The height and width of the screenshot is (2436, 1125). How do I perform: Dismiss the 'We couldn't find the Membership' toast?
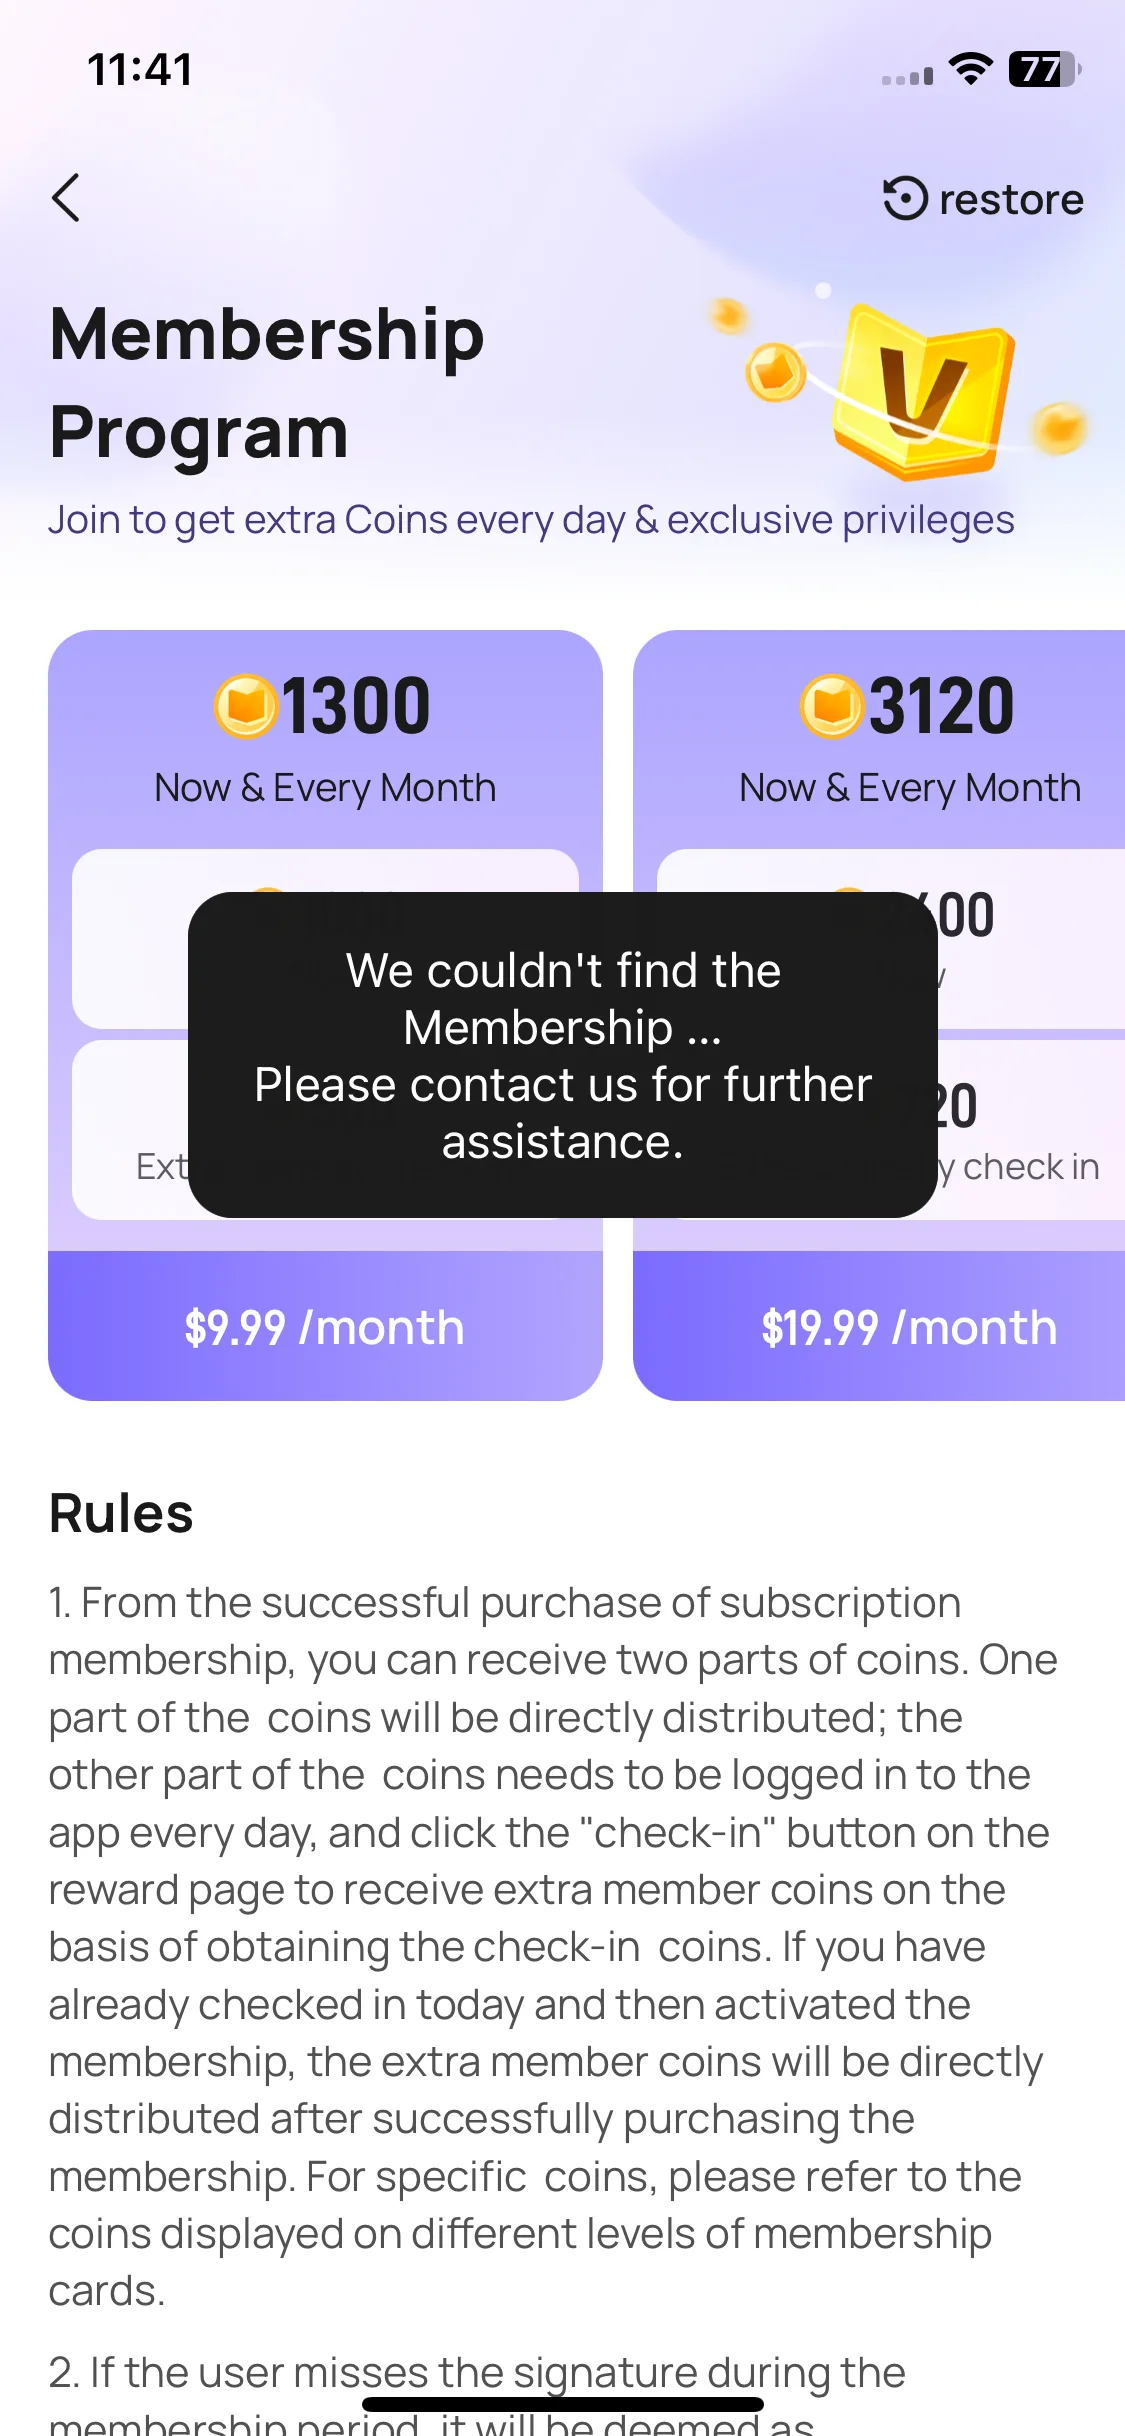[563, 1055]
